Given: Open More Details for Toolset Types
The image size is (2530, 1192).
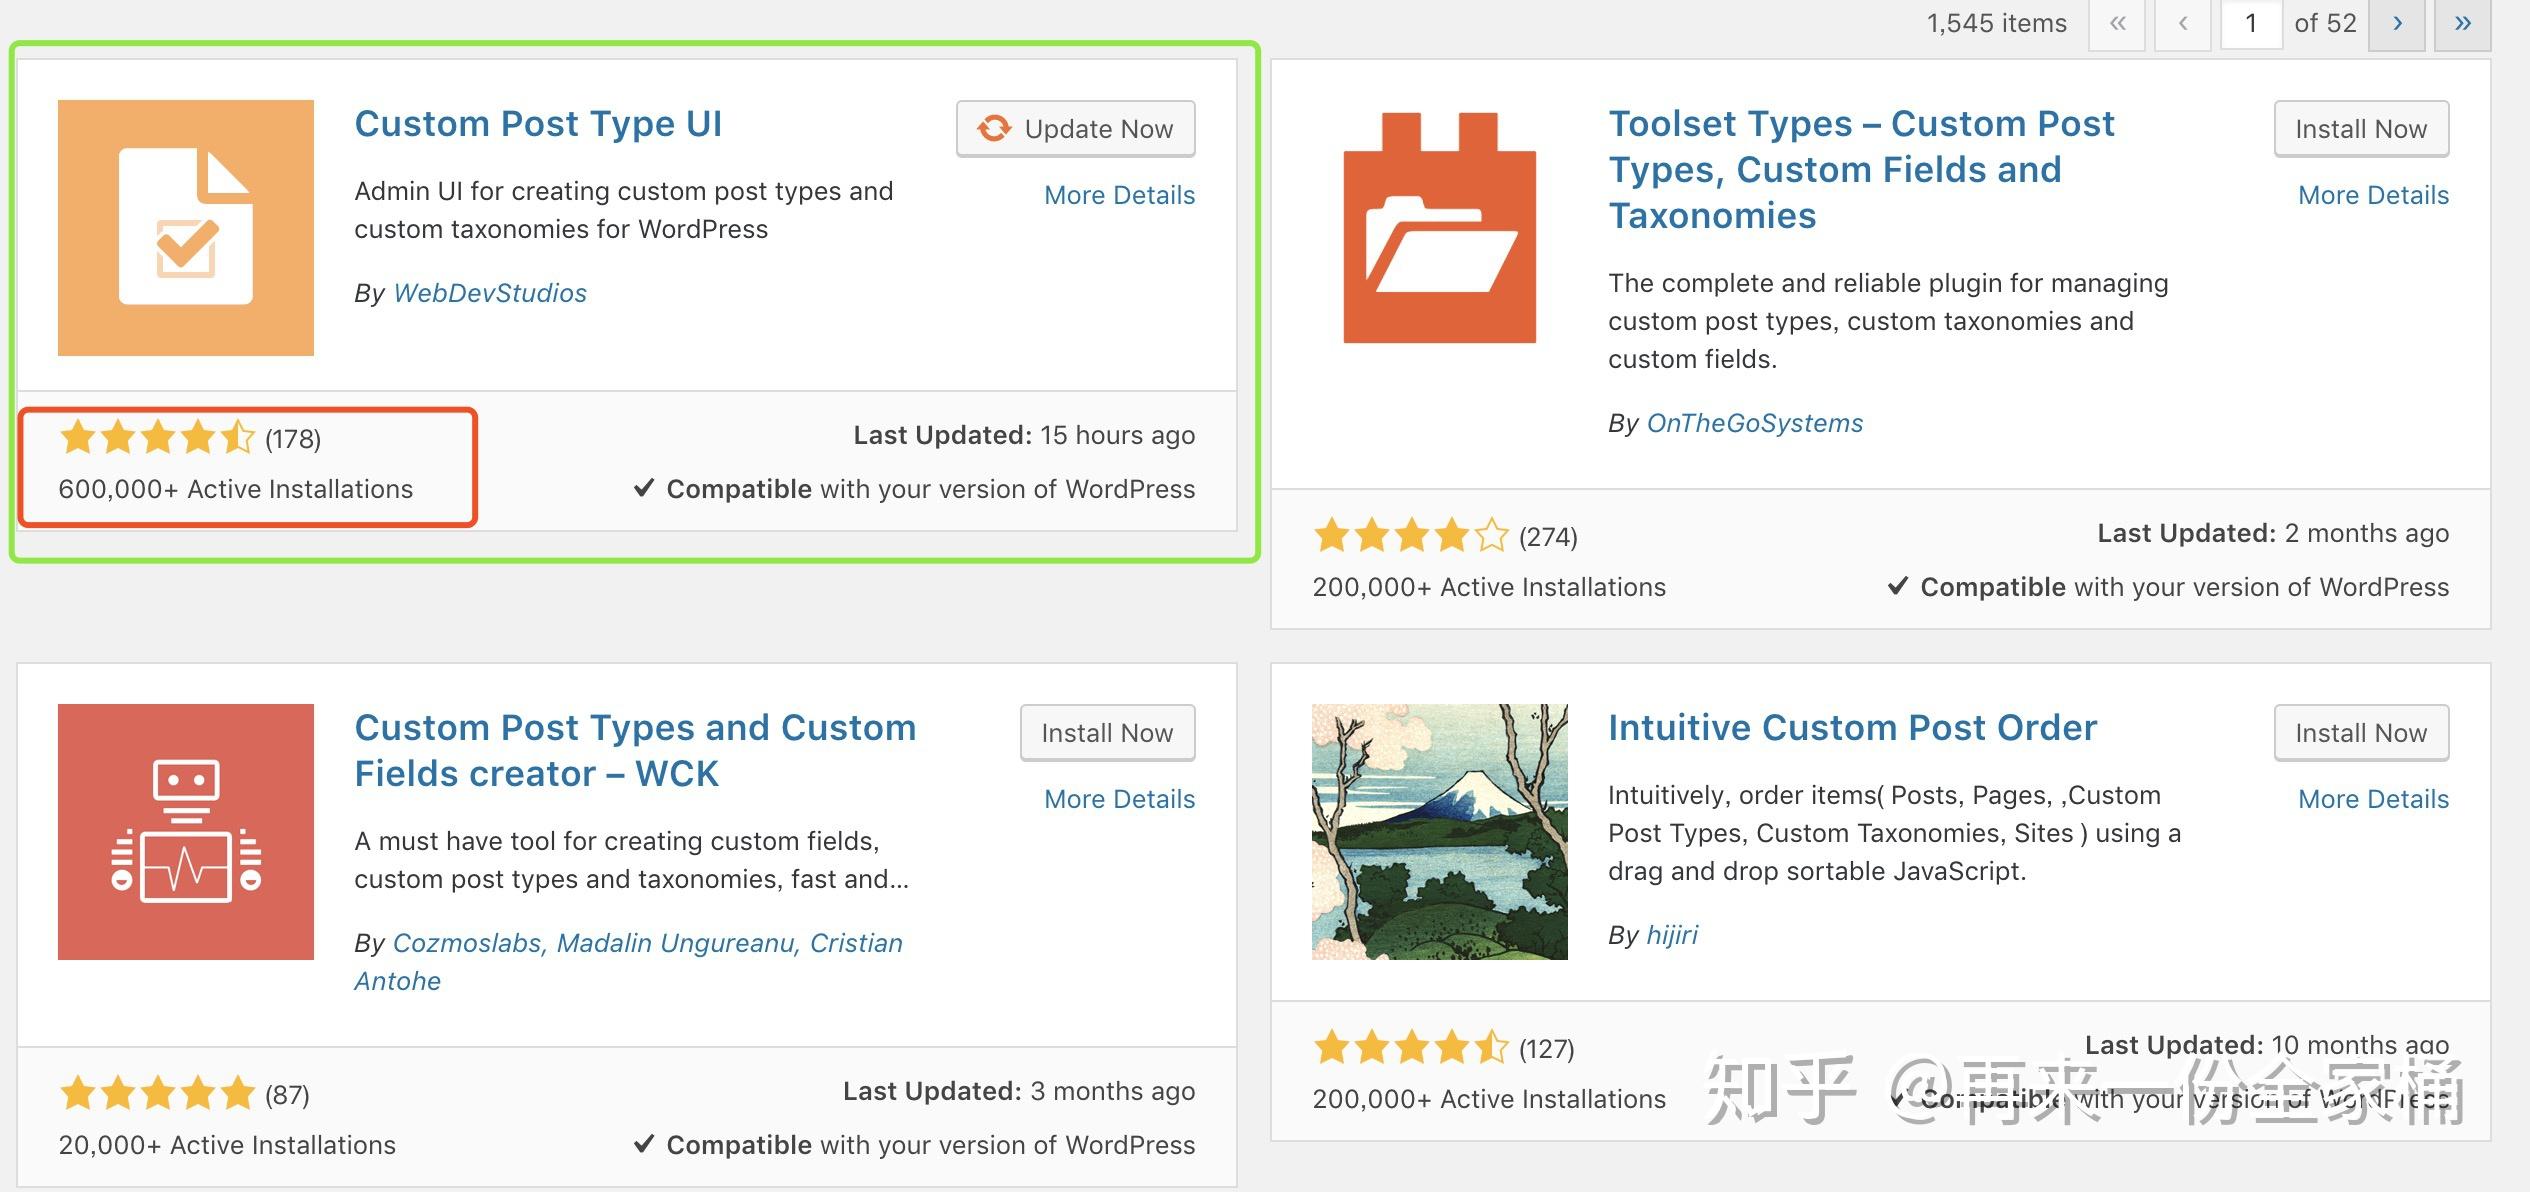Looking at the screenshot, I should [x=2373, y=195].
